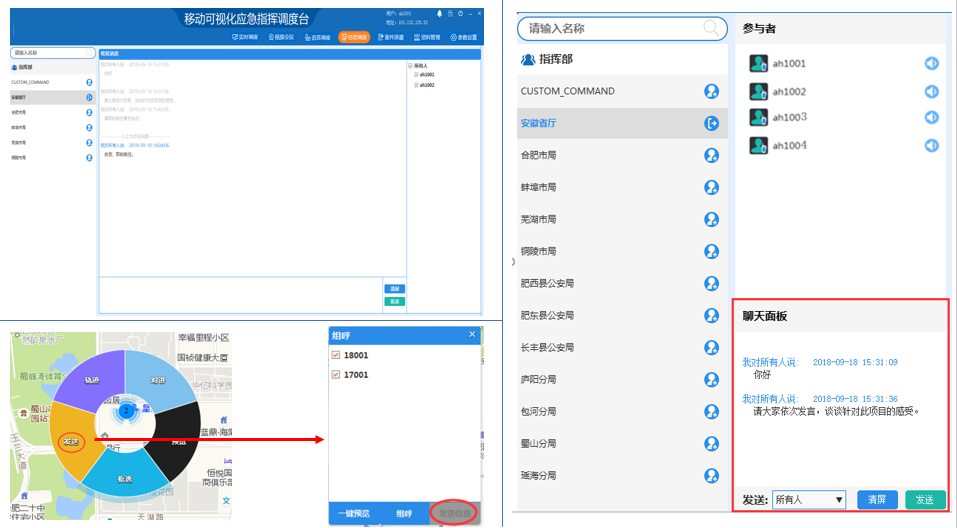Click the user icon beside 瑶海分局
This screenshot has width=957, height=528.
[x=711, y=476]
